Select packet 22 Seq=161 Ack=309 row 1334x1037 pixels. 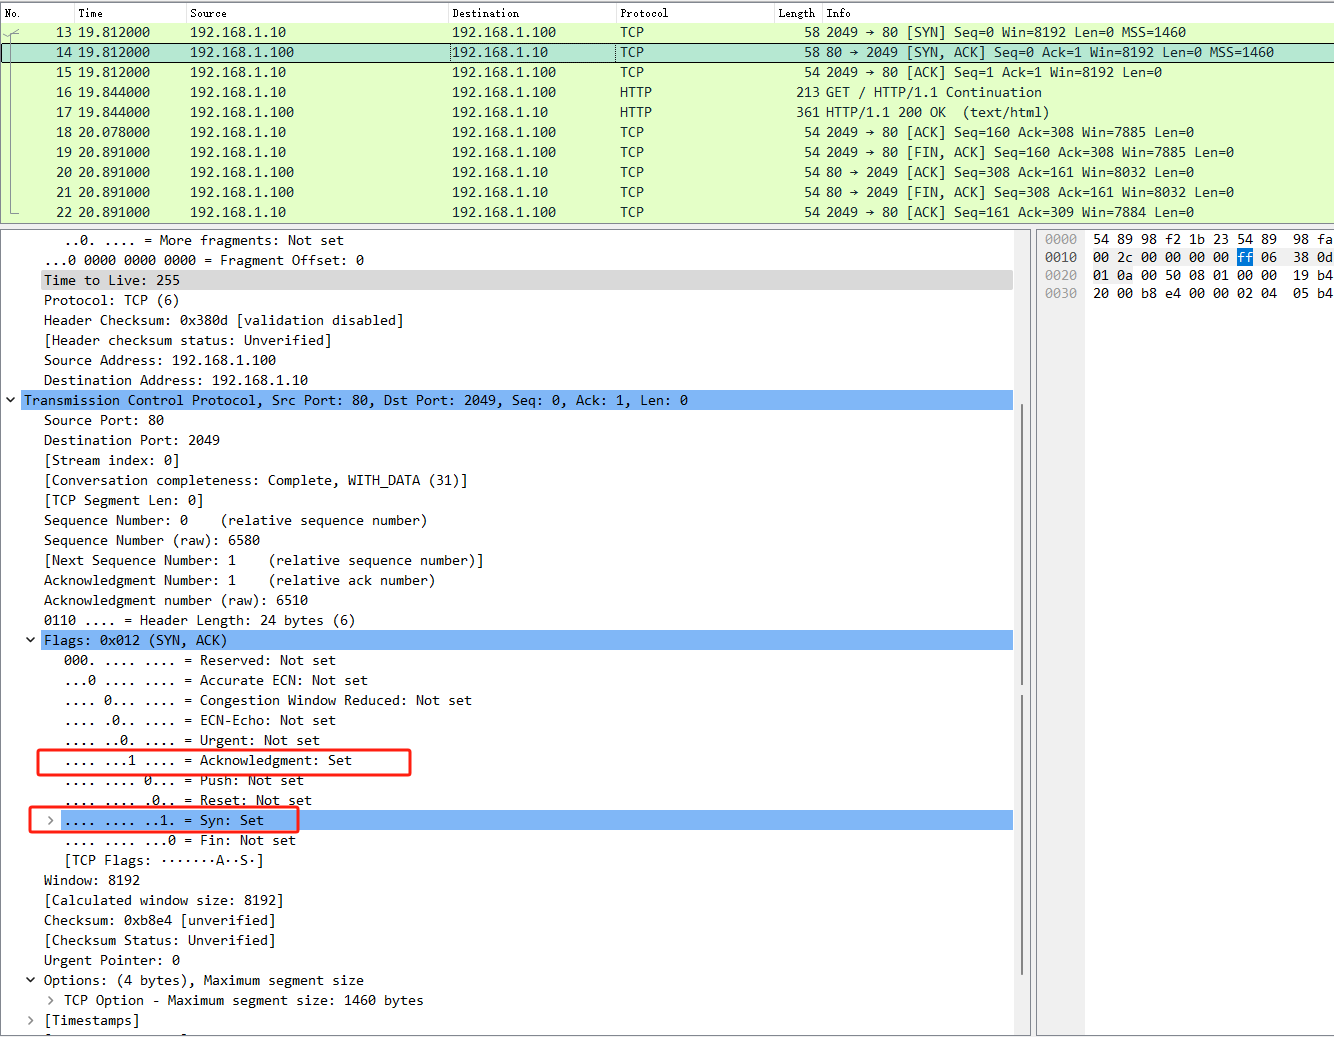tap(667, 212)
